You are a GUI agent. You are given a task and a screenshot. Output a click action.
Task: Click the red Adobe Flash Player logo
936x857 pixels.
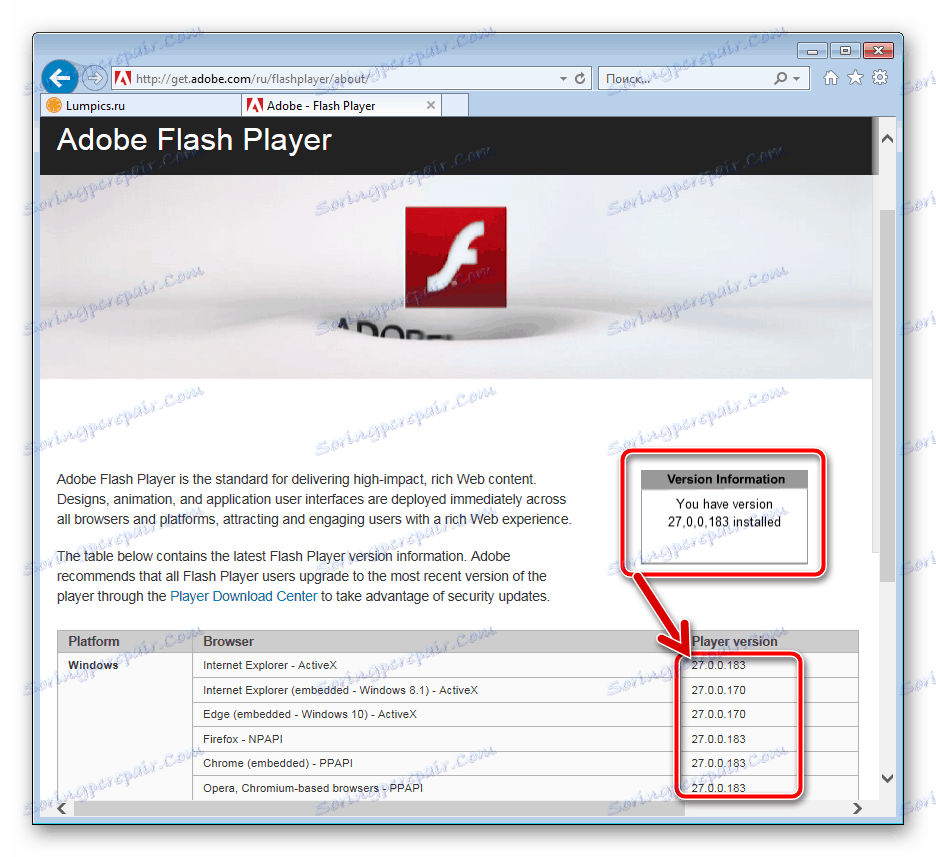(x=455, y=256)
